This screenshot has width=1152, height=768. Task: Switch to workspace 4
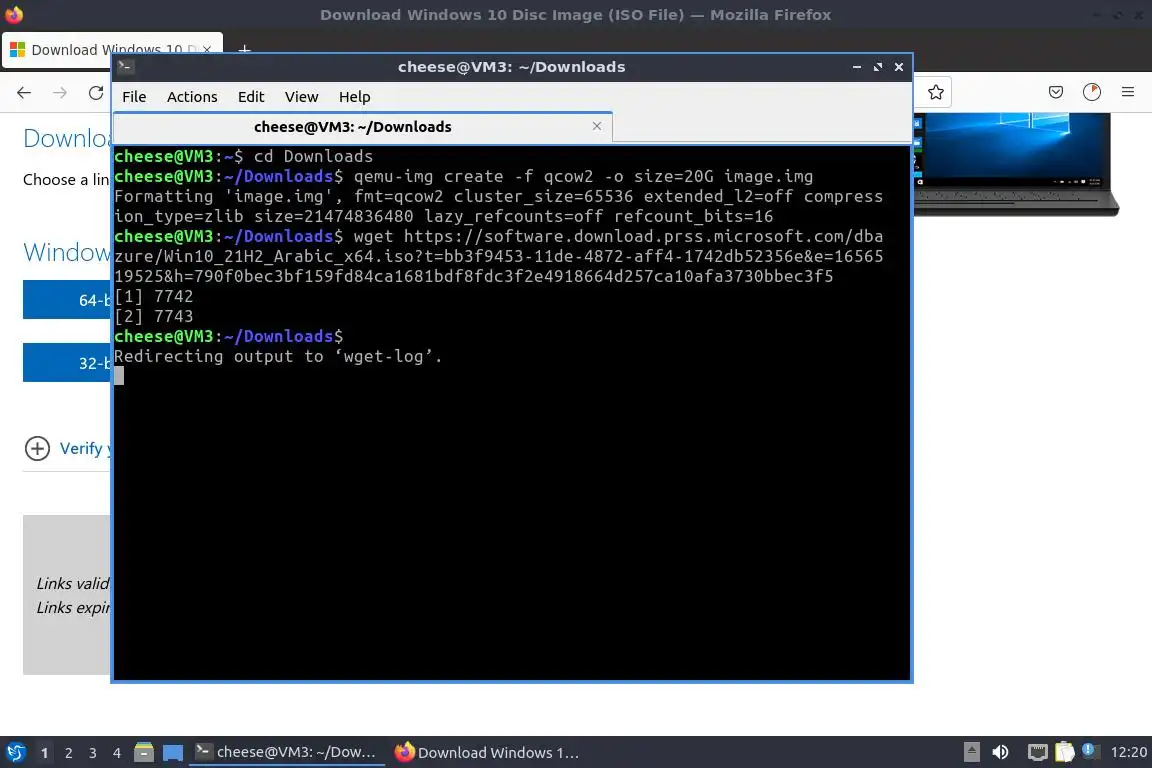[117, 753]
